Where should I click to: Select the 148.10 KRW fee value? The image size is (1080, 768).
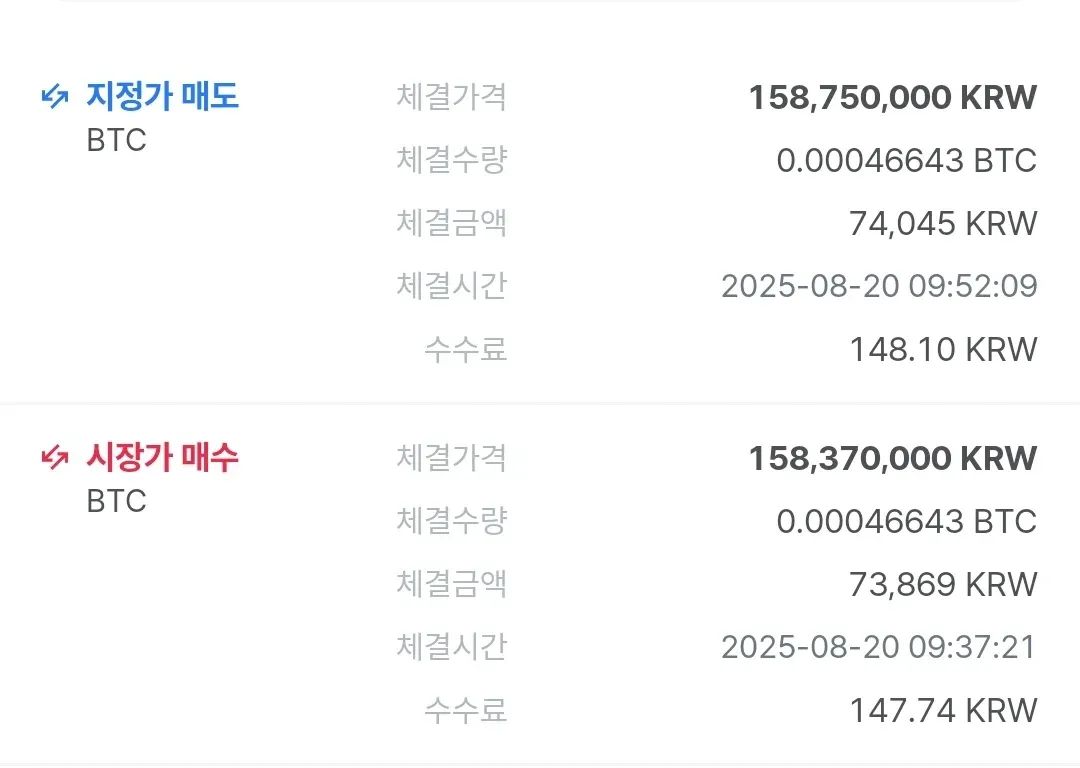pyautogui.click(x=943, y=349)
